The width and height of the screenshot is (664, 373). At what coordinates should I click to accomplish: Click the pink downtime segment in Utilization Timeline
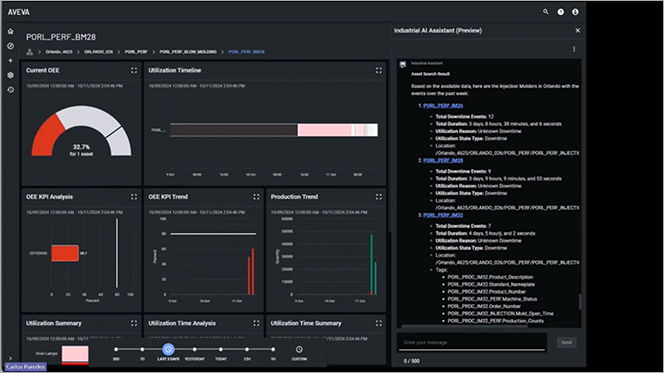pos(324,130)
